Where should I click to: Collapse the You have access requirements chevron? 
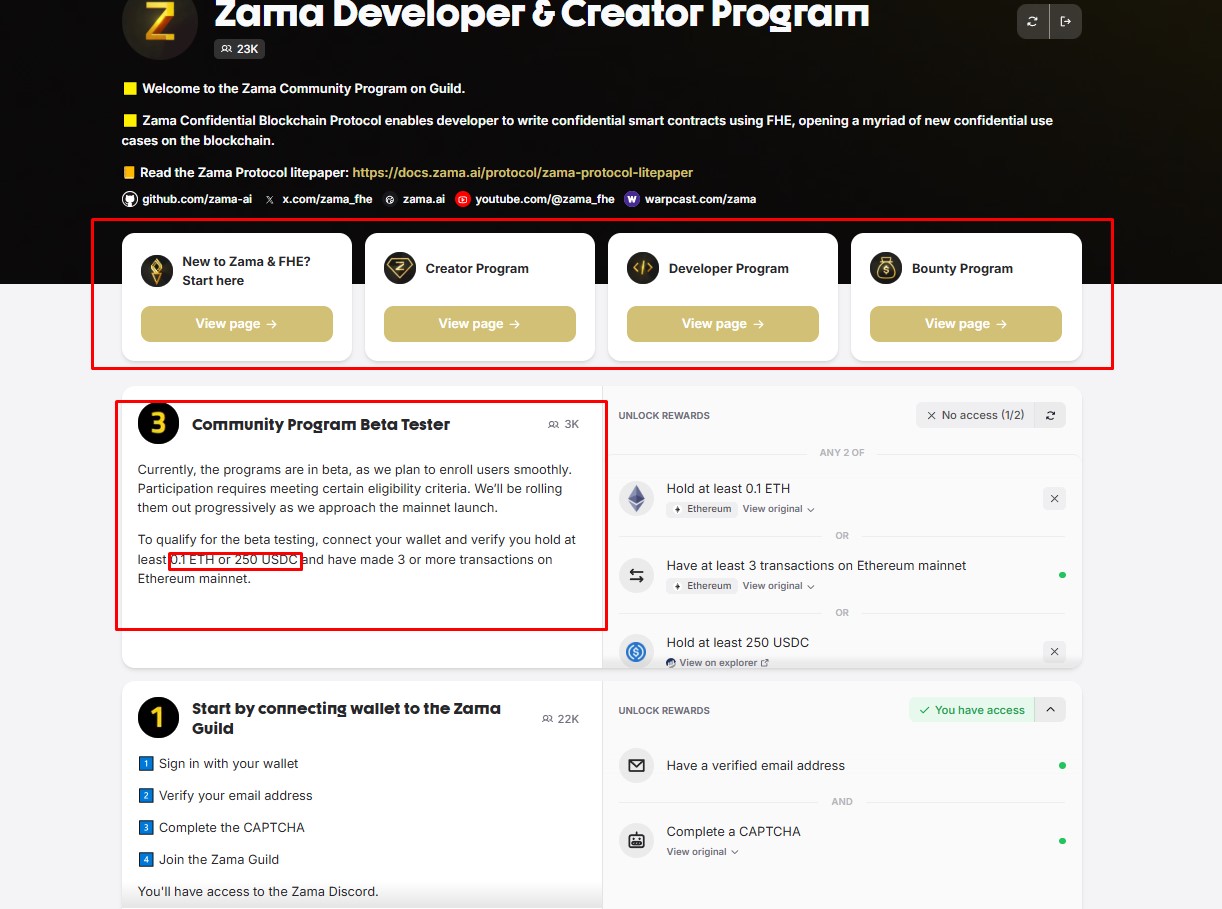coord(1050,710)
